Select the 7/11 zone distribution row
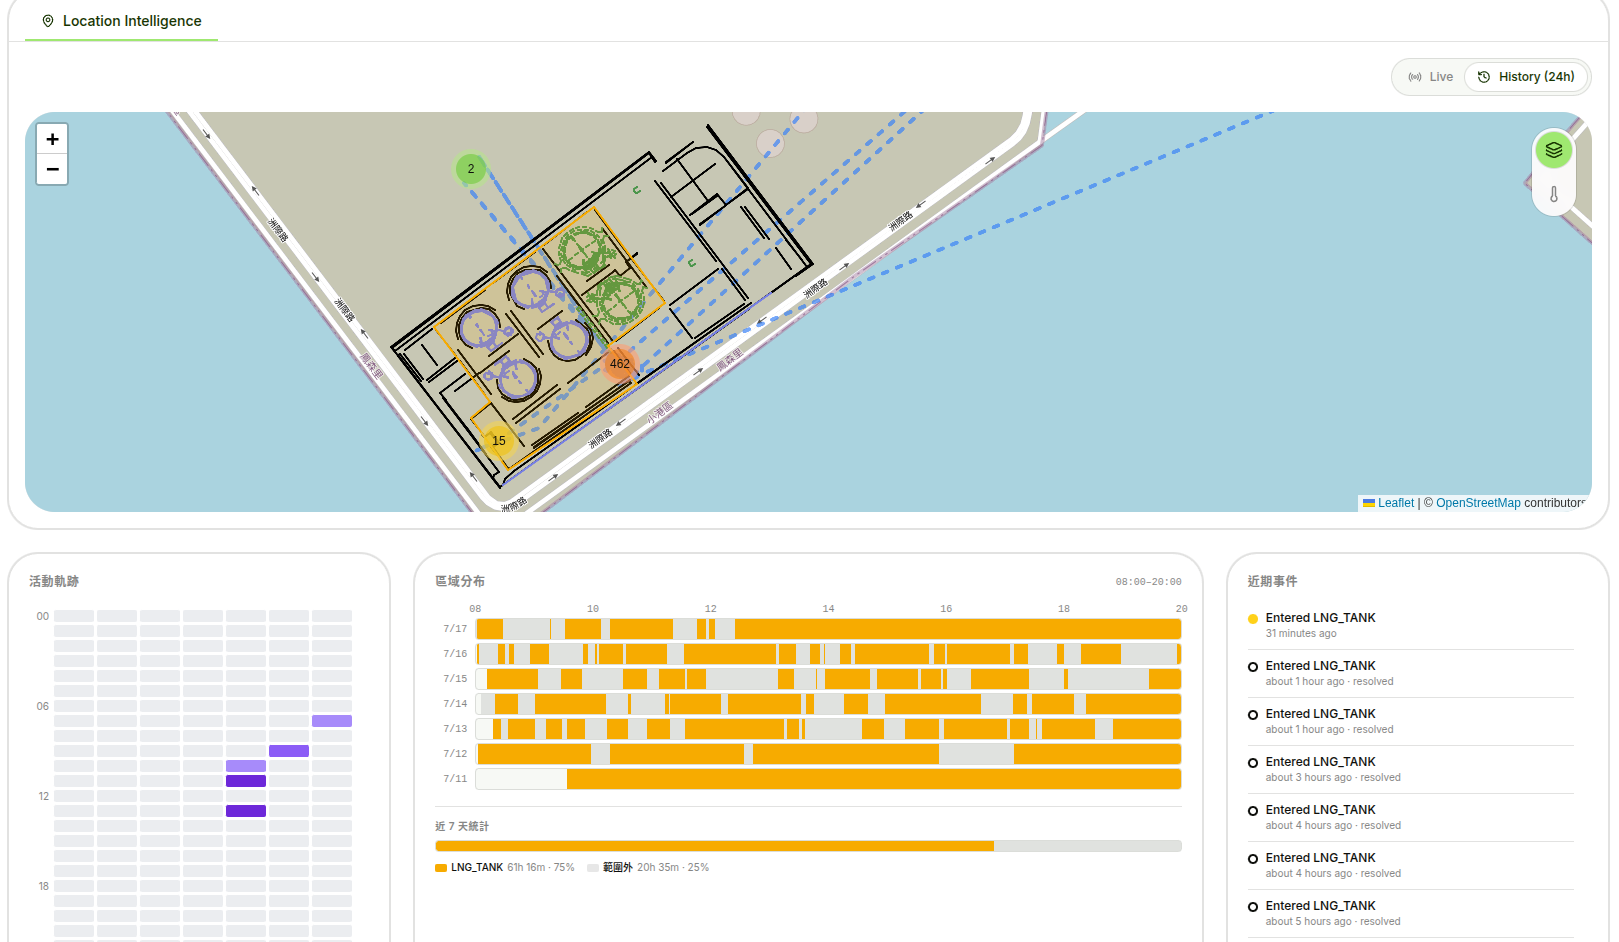The height and width of the screenshot is (942, 1619). 812,779
